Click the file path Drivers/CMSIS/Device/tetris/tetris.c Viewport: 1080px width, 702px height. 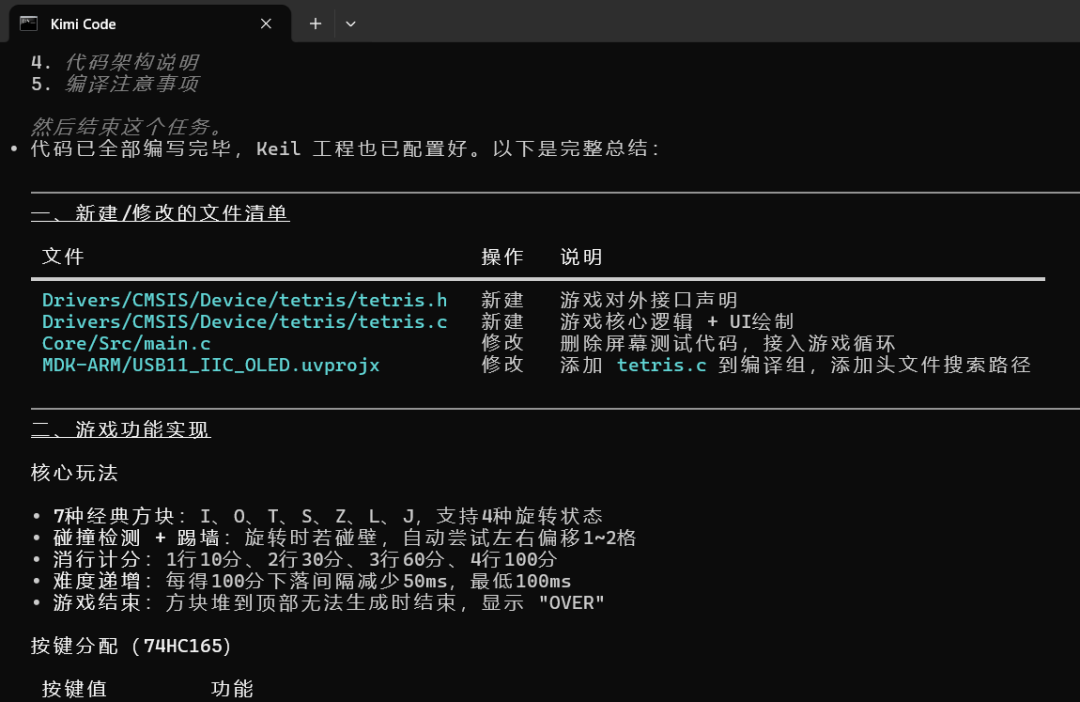pos(245,322)
